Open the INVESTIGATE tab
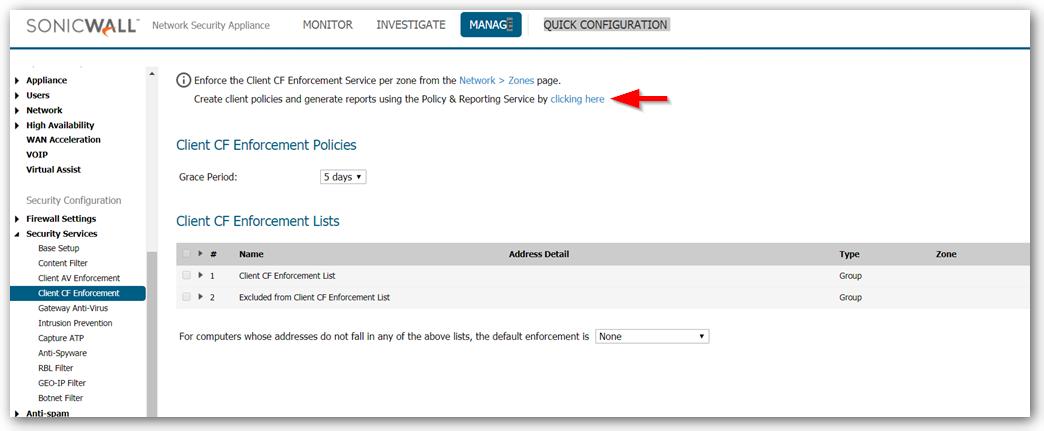 (x=411, y=25)
